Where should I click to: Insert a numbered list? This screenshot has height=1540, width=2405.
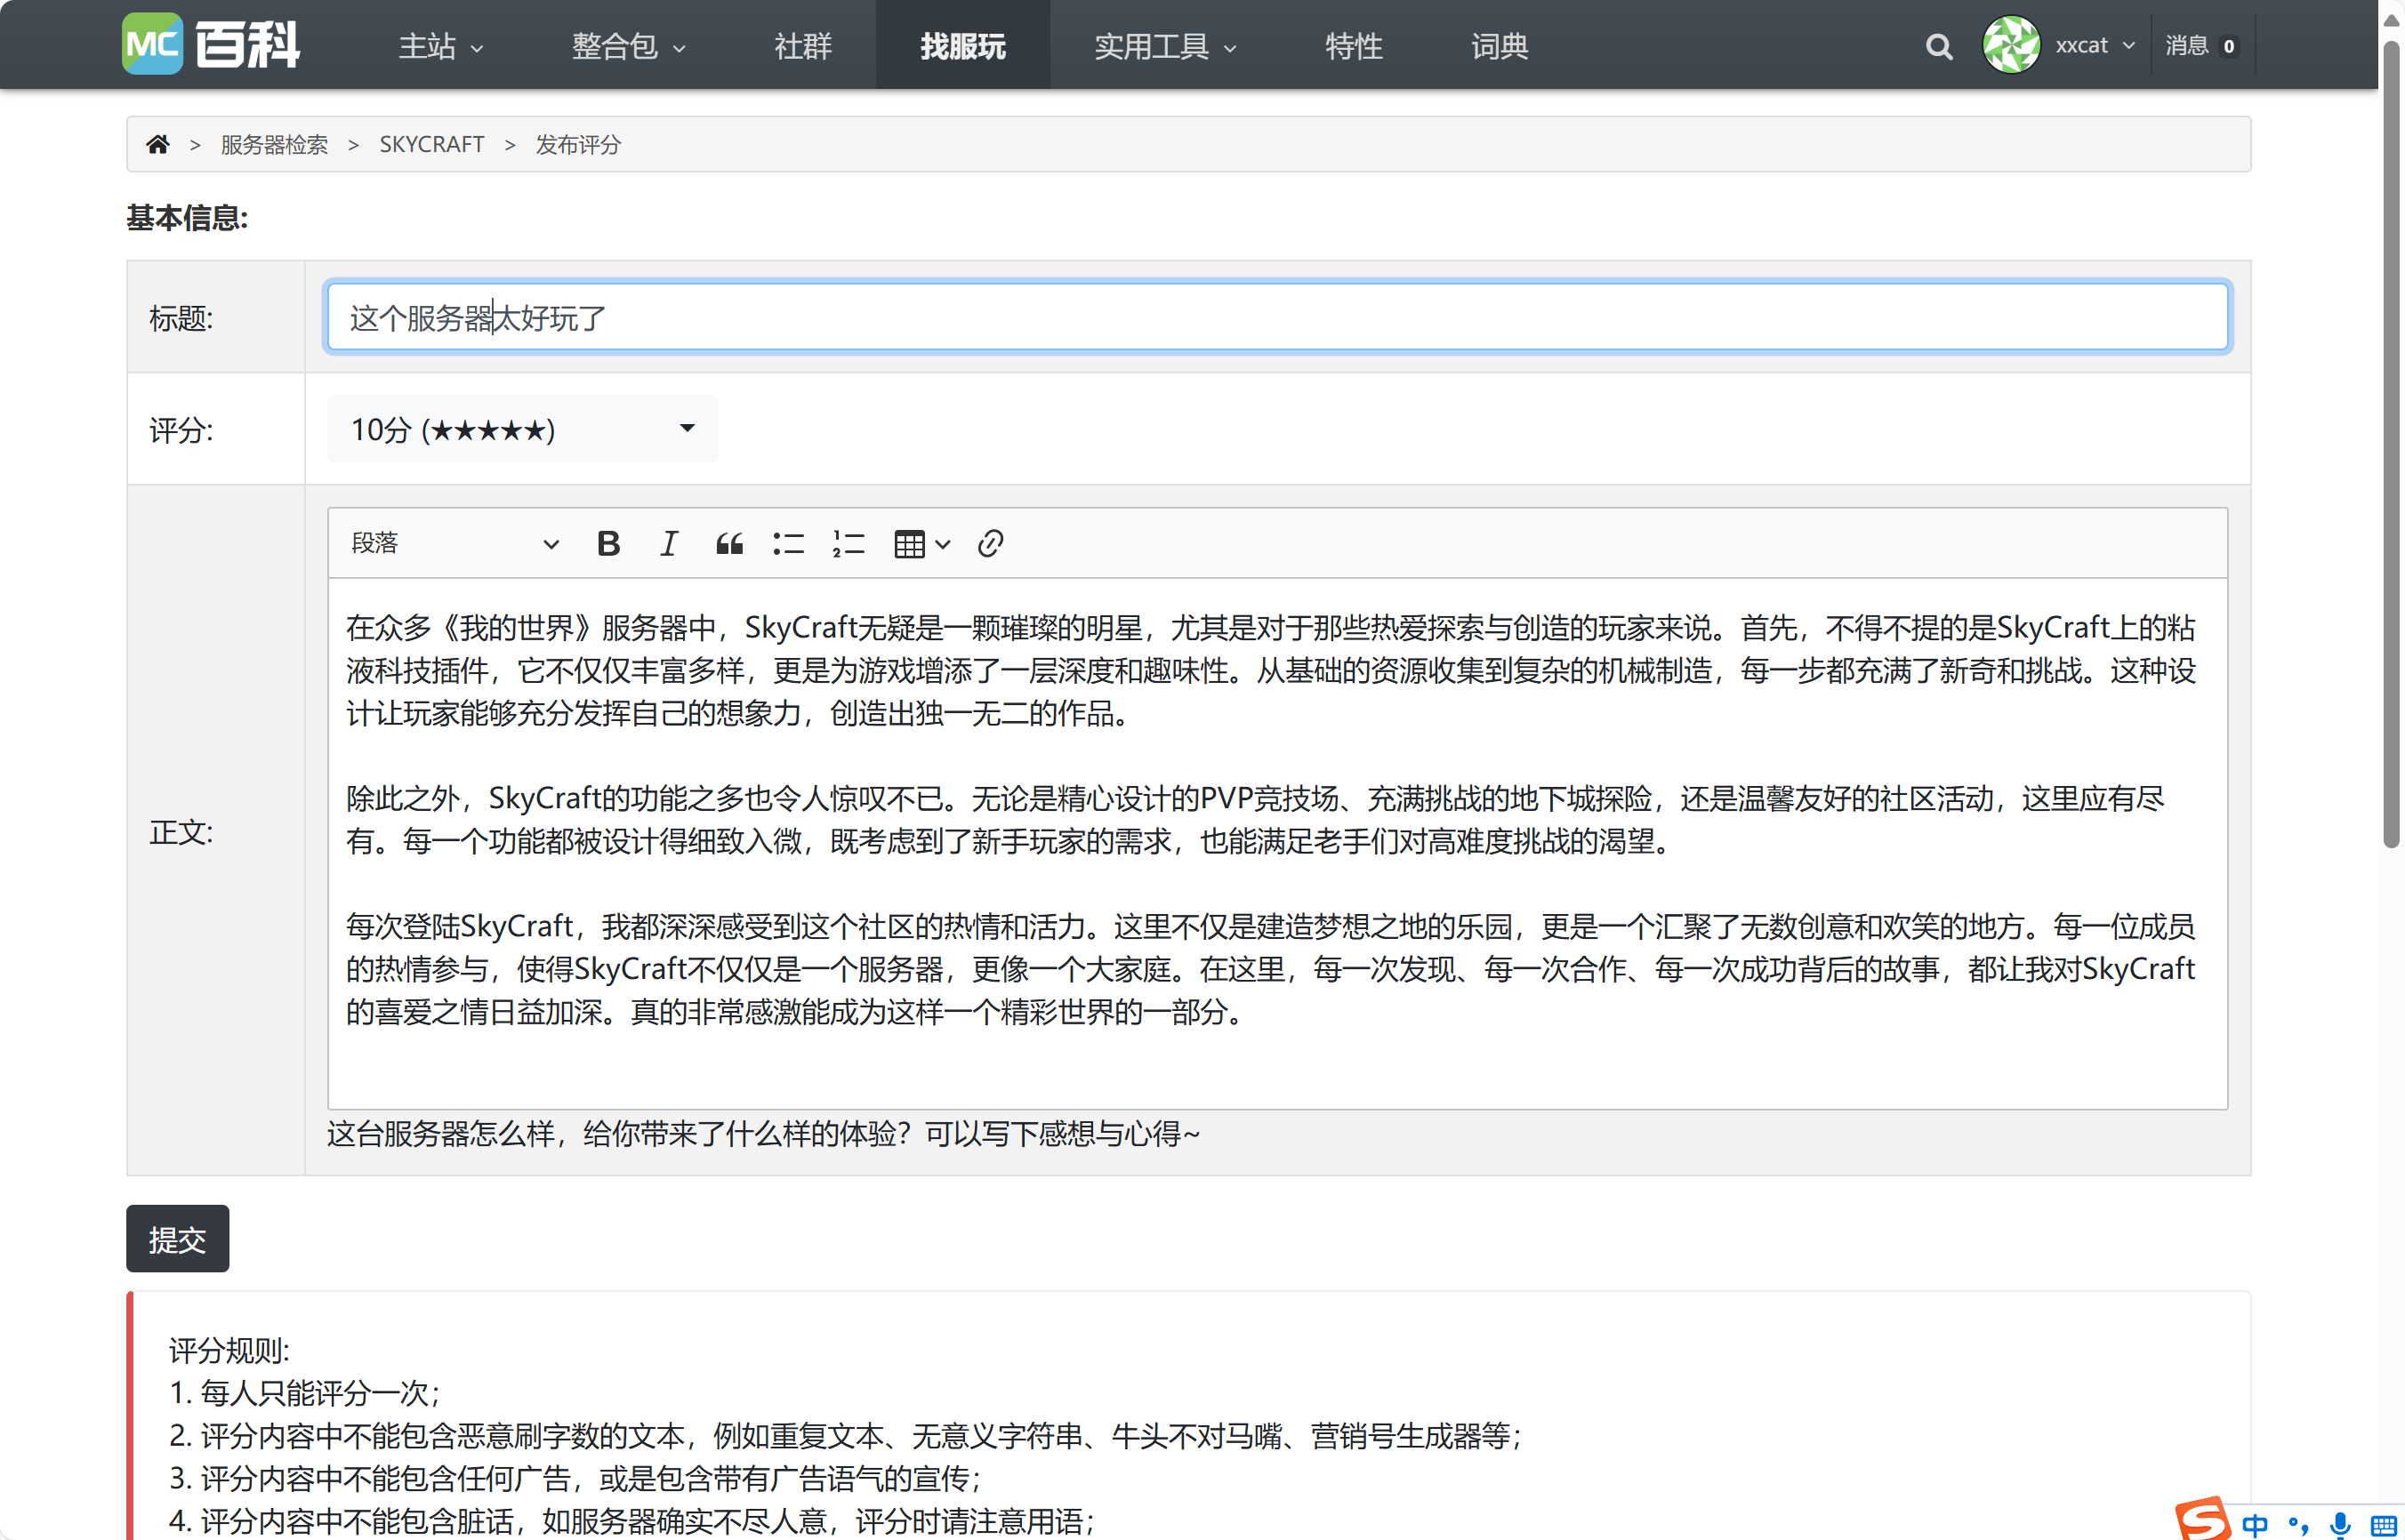[849, 543]
